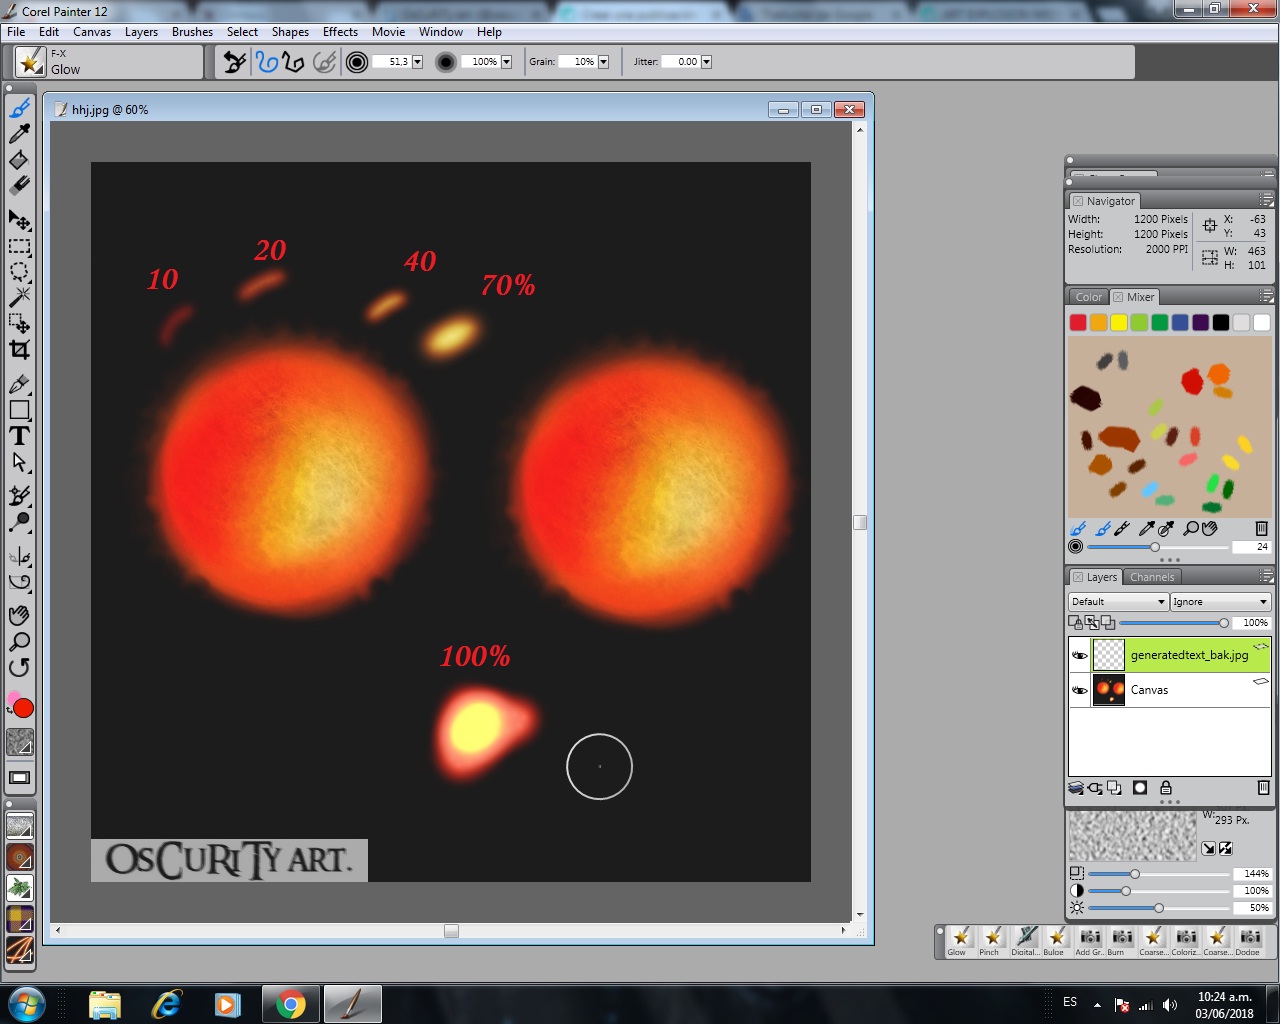
Task: Toggle Dirty Brush mode in Mixer
Action: [1078, 528]
